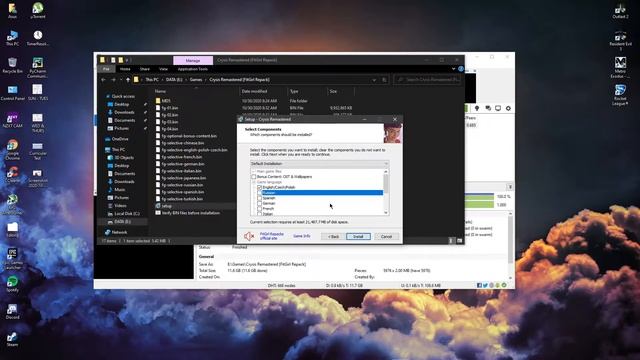Check the German language checkbox
The image size is (640, 360).
259,203
